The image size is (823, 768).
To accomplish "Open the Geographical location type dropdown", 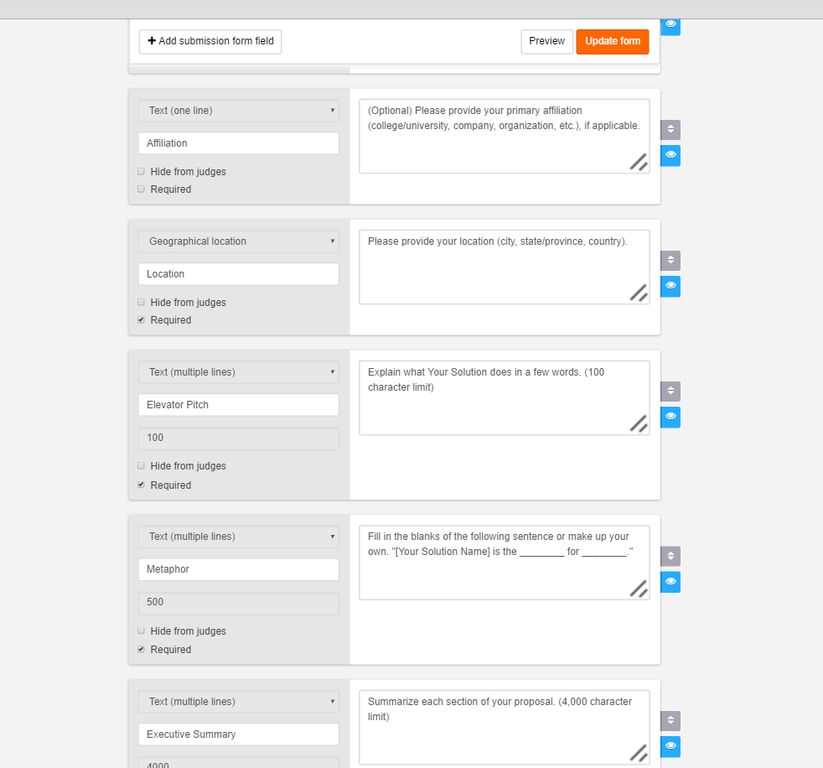I will pyautogui.click(x=238, y=241).
